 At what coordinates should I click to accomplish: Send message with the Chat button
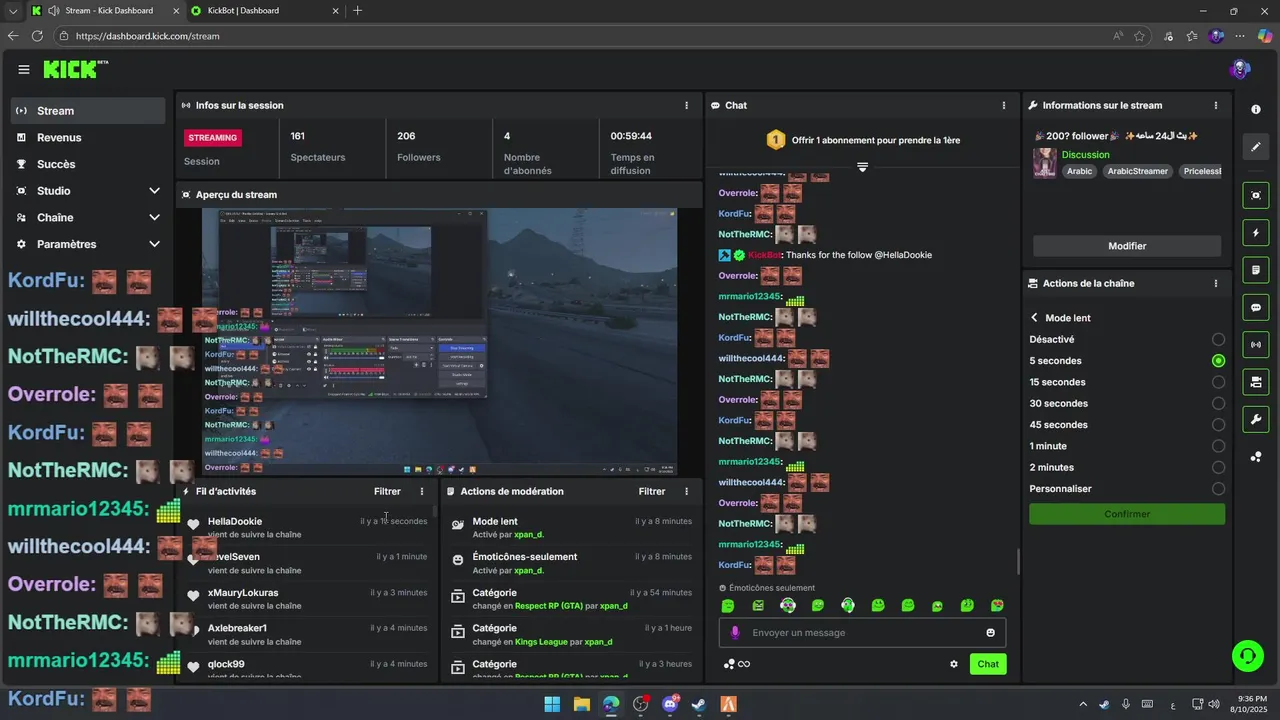pos(988,664)
